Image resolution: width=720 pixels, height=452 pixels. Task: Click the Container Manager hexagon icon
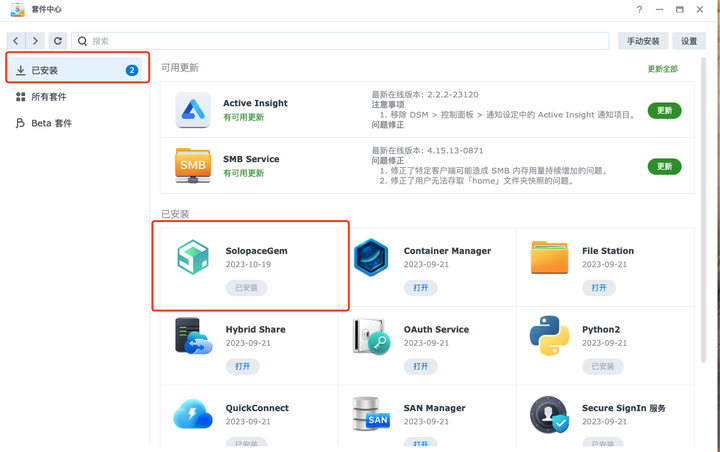(x=371, y=257)
